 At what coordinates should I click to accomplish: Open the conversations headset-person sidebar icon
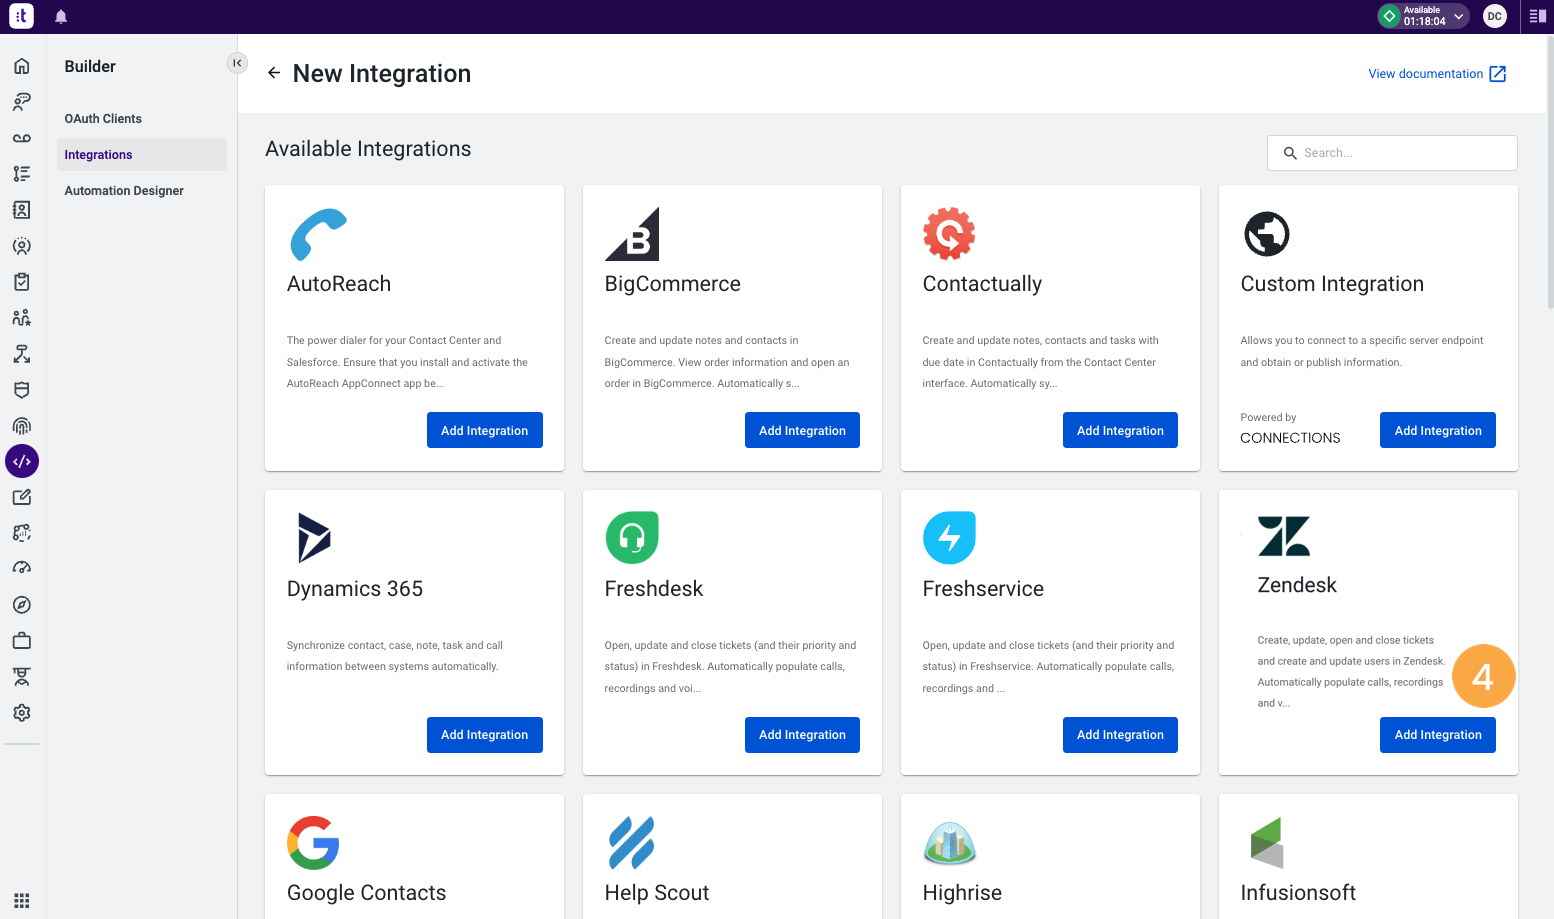(22, 102)
